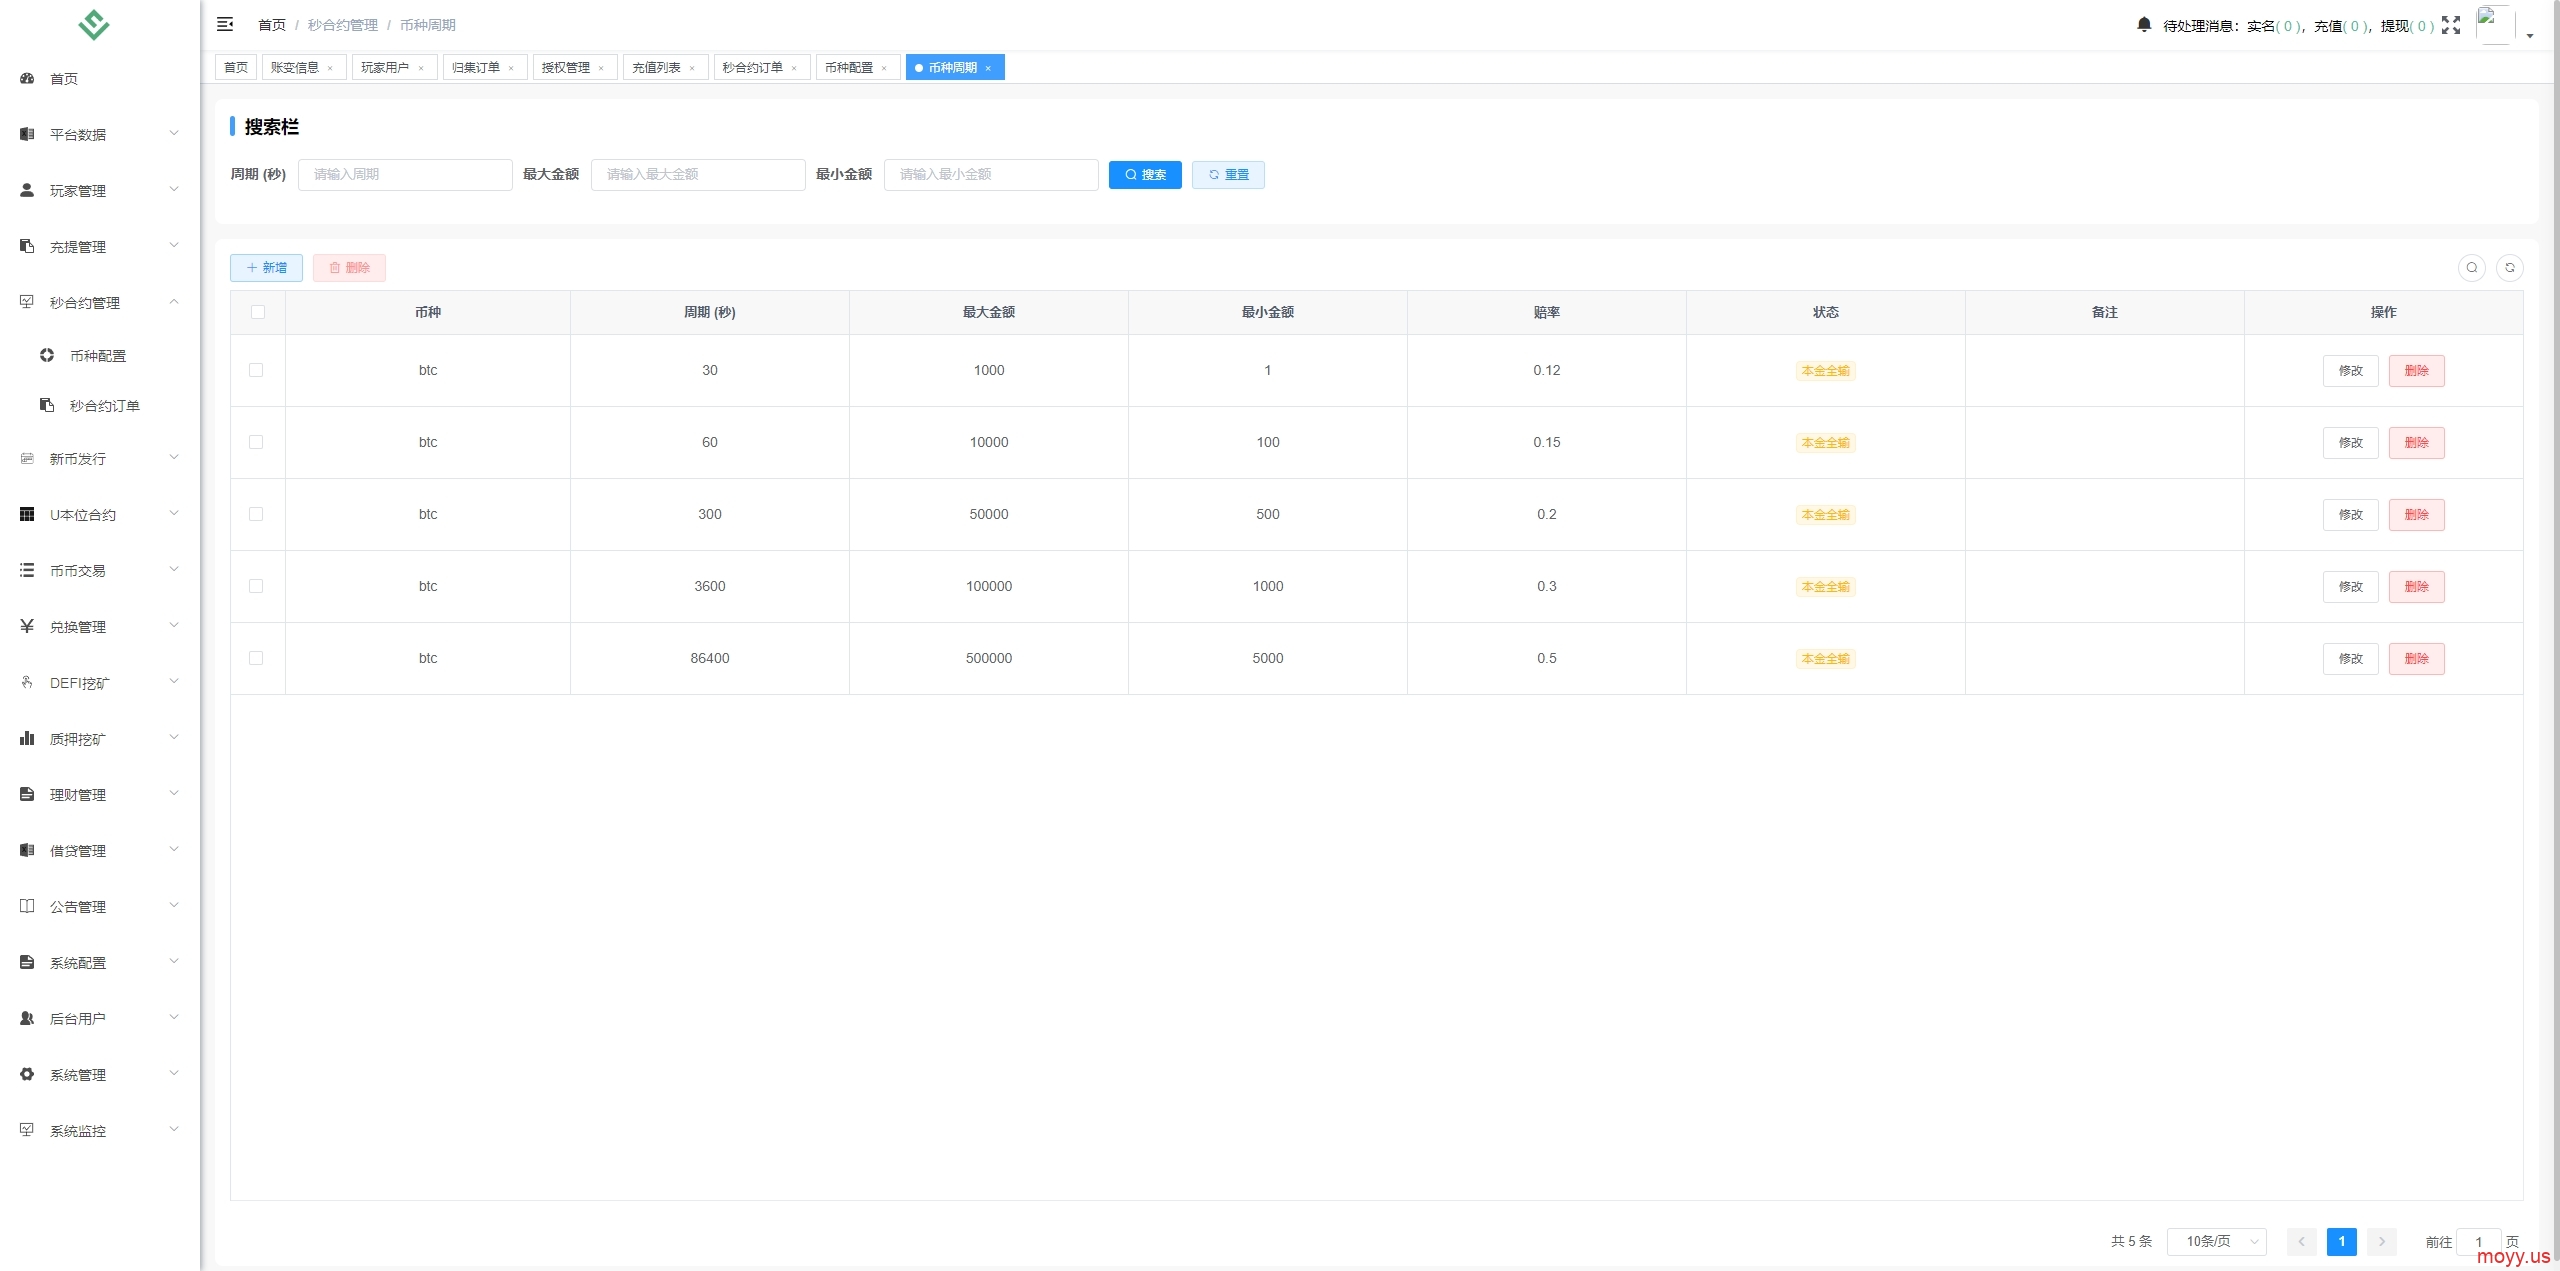The width and height of the screenshot is (2560, 1271).
Task: Expand the 玩家管理 menu chevron
Action: coord(174,189)
